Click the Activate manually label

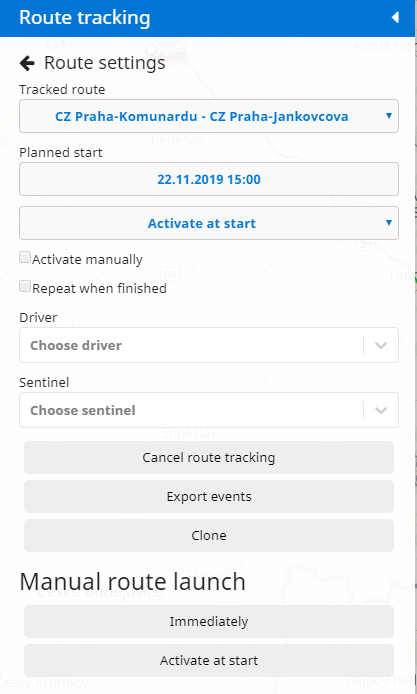[x=88, y=259]
